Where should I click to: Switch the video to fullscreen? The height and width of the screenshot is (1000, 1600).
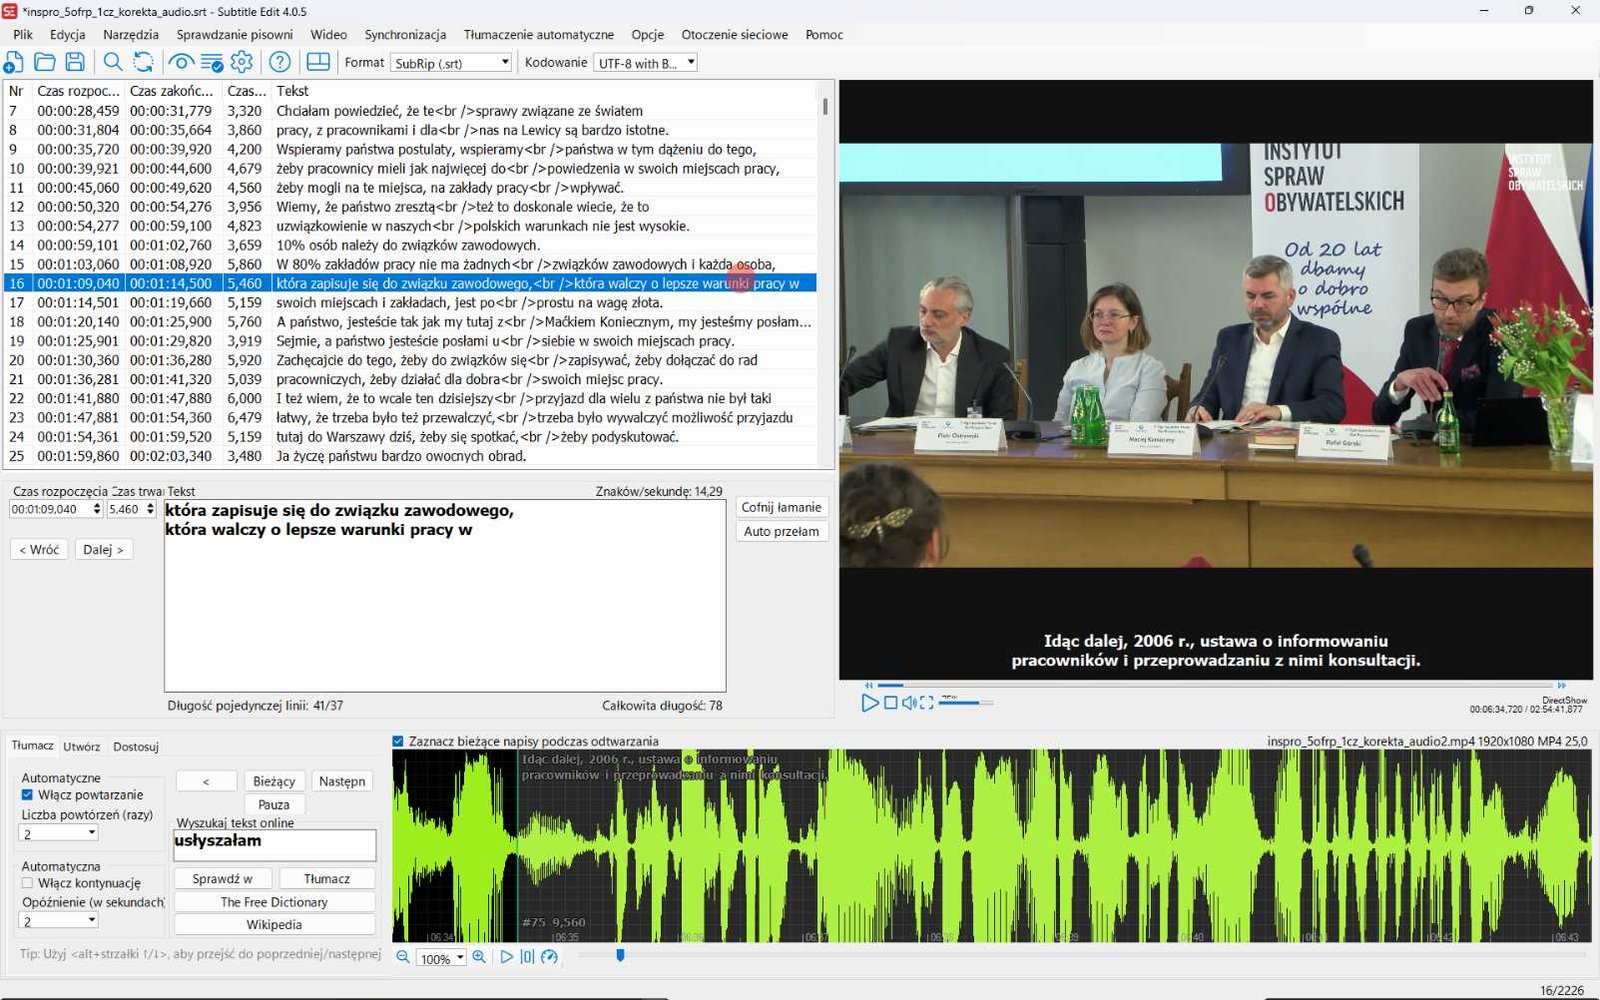[x=927, y=703]
